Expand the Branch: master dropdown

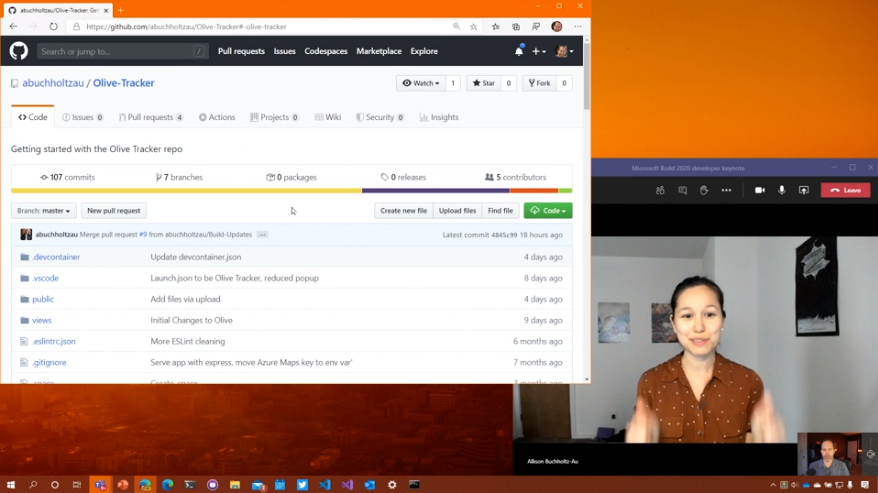[44, 211]
